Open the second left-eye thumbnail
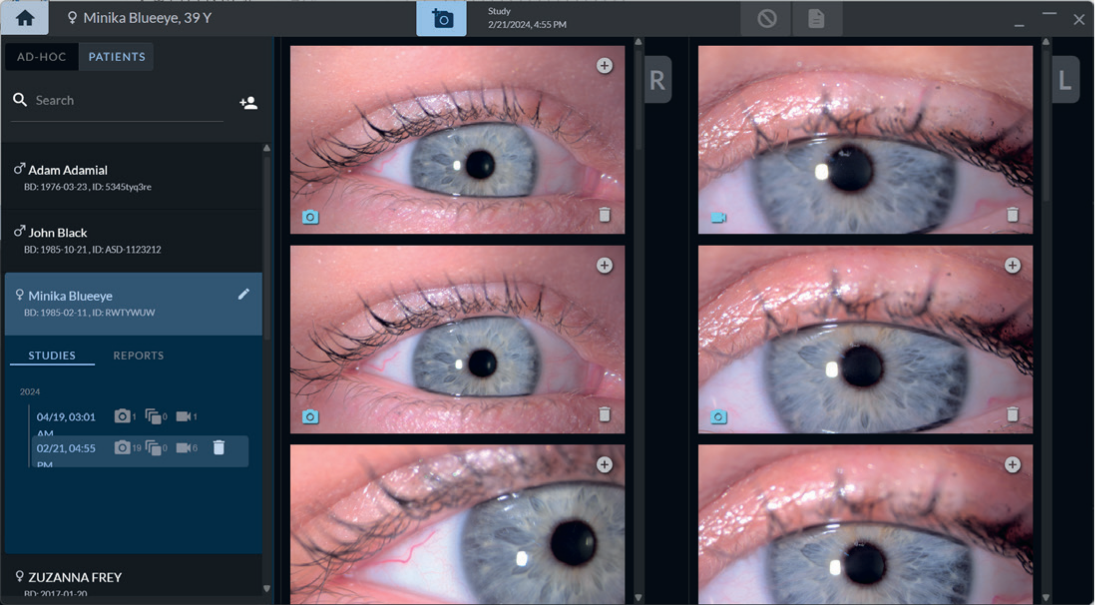Image resolution: width=1096 pixels, height=606 pixels. click(x=865, y=339)
